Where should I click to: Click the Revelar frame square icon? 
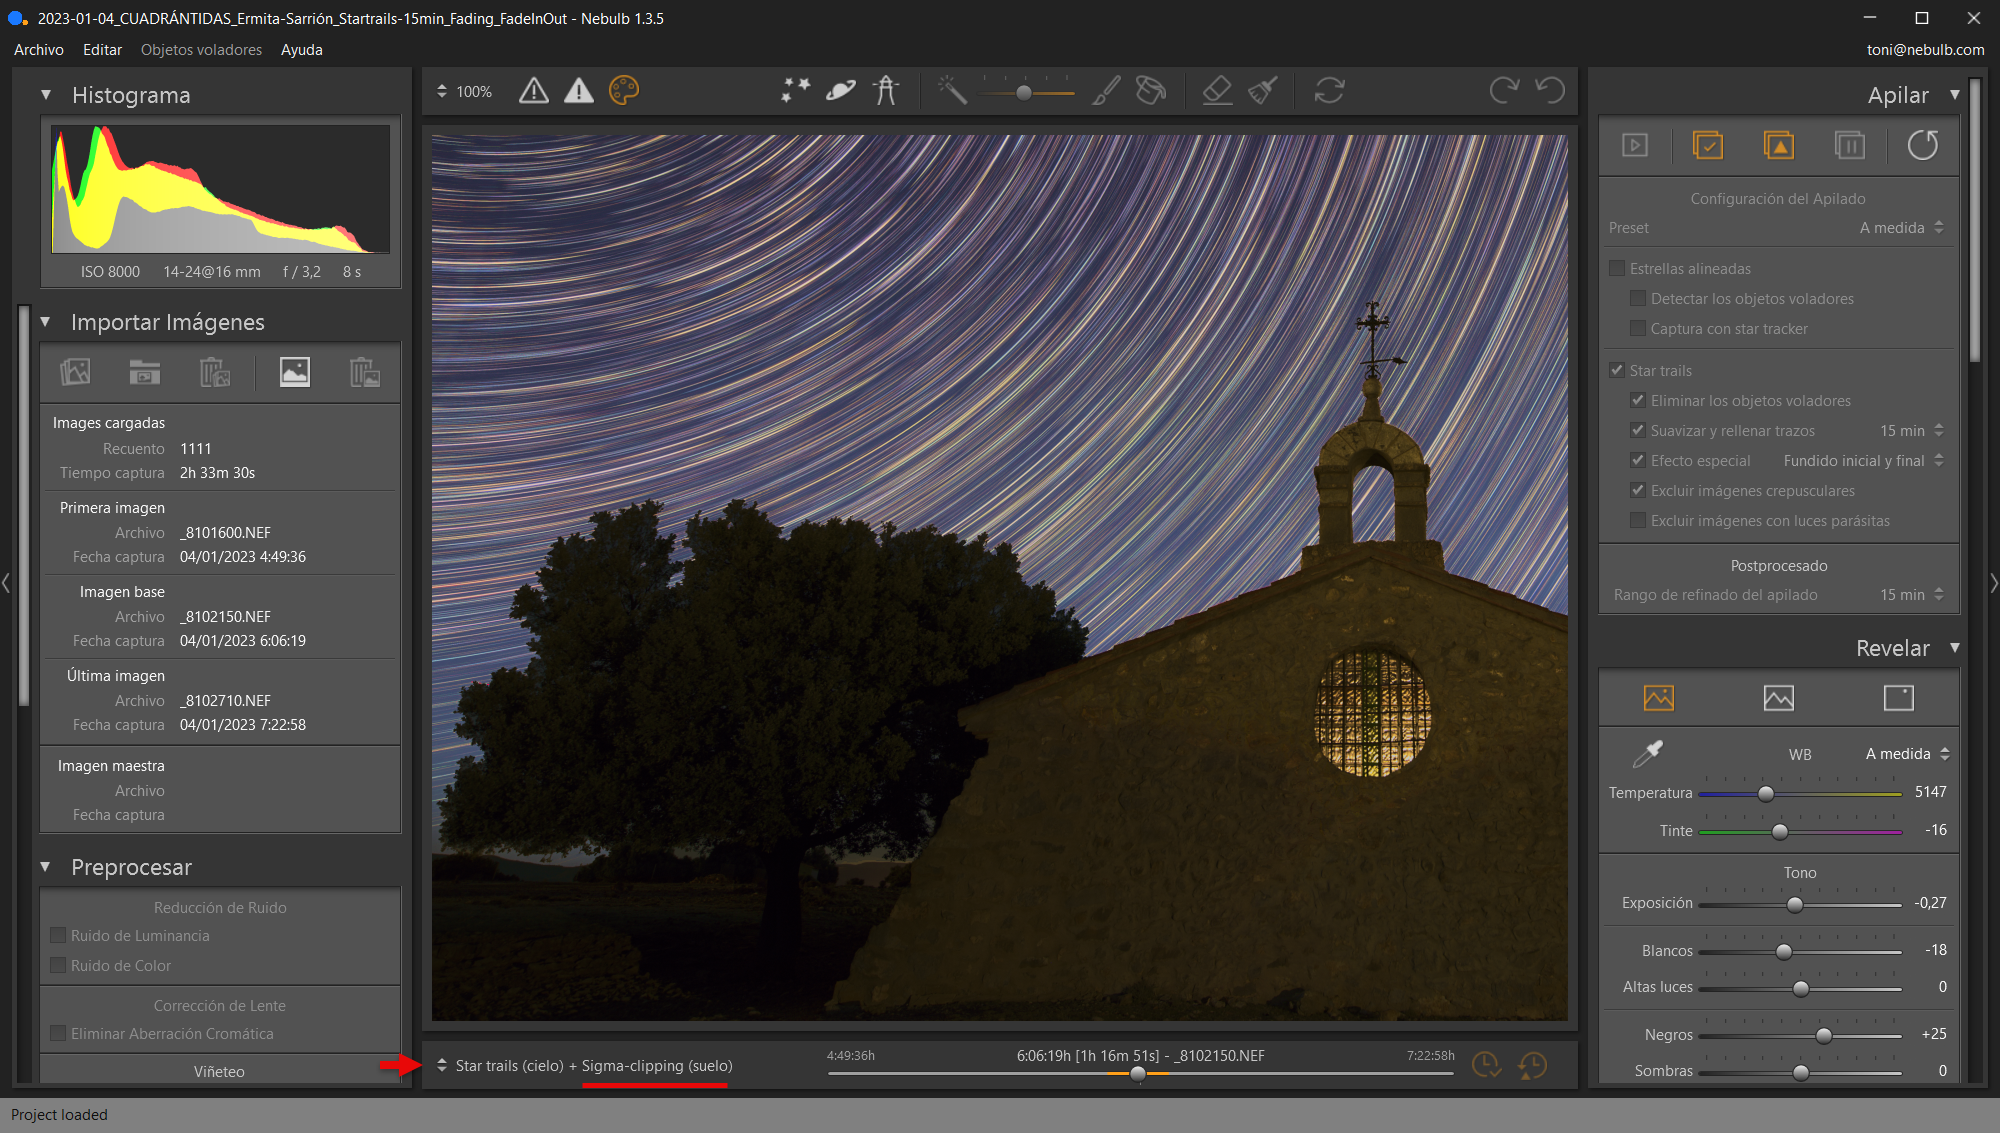1899,697
